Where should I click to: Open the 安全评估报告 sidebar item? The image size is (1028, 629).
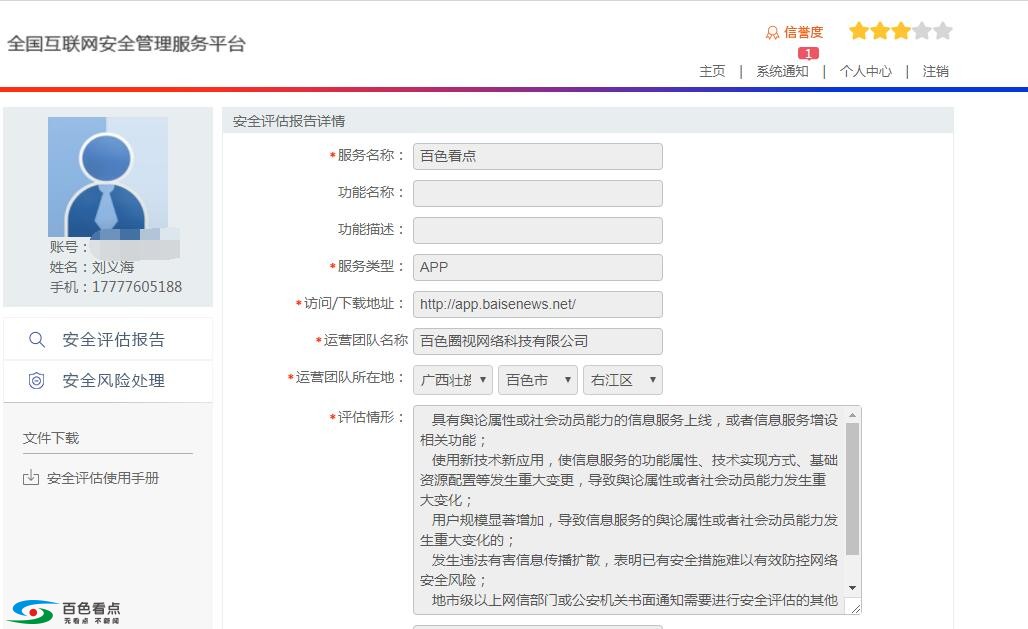tap(108, 340)
